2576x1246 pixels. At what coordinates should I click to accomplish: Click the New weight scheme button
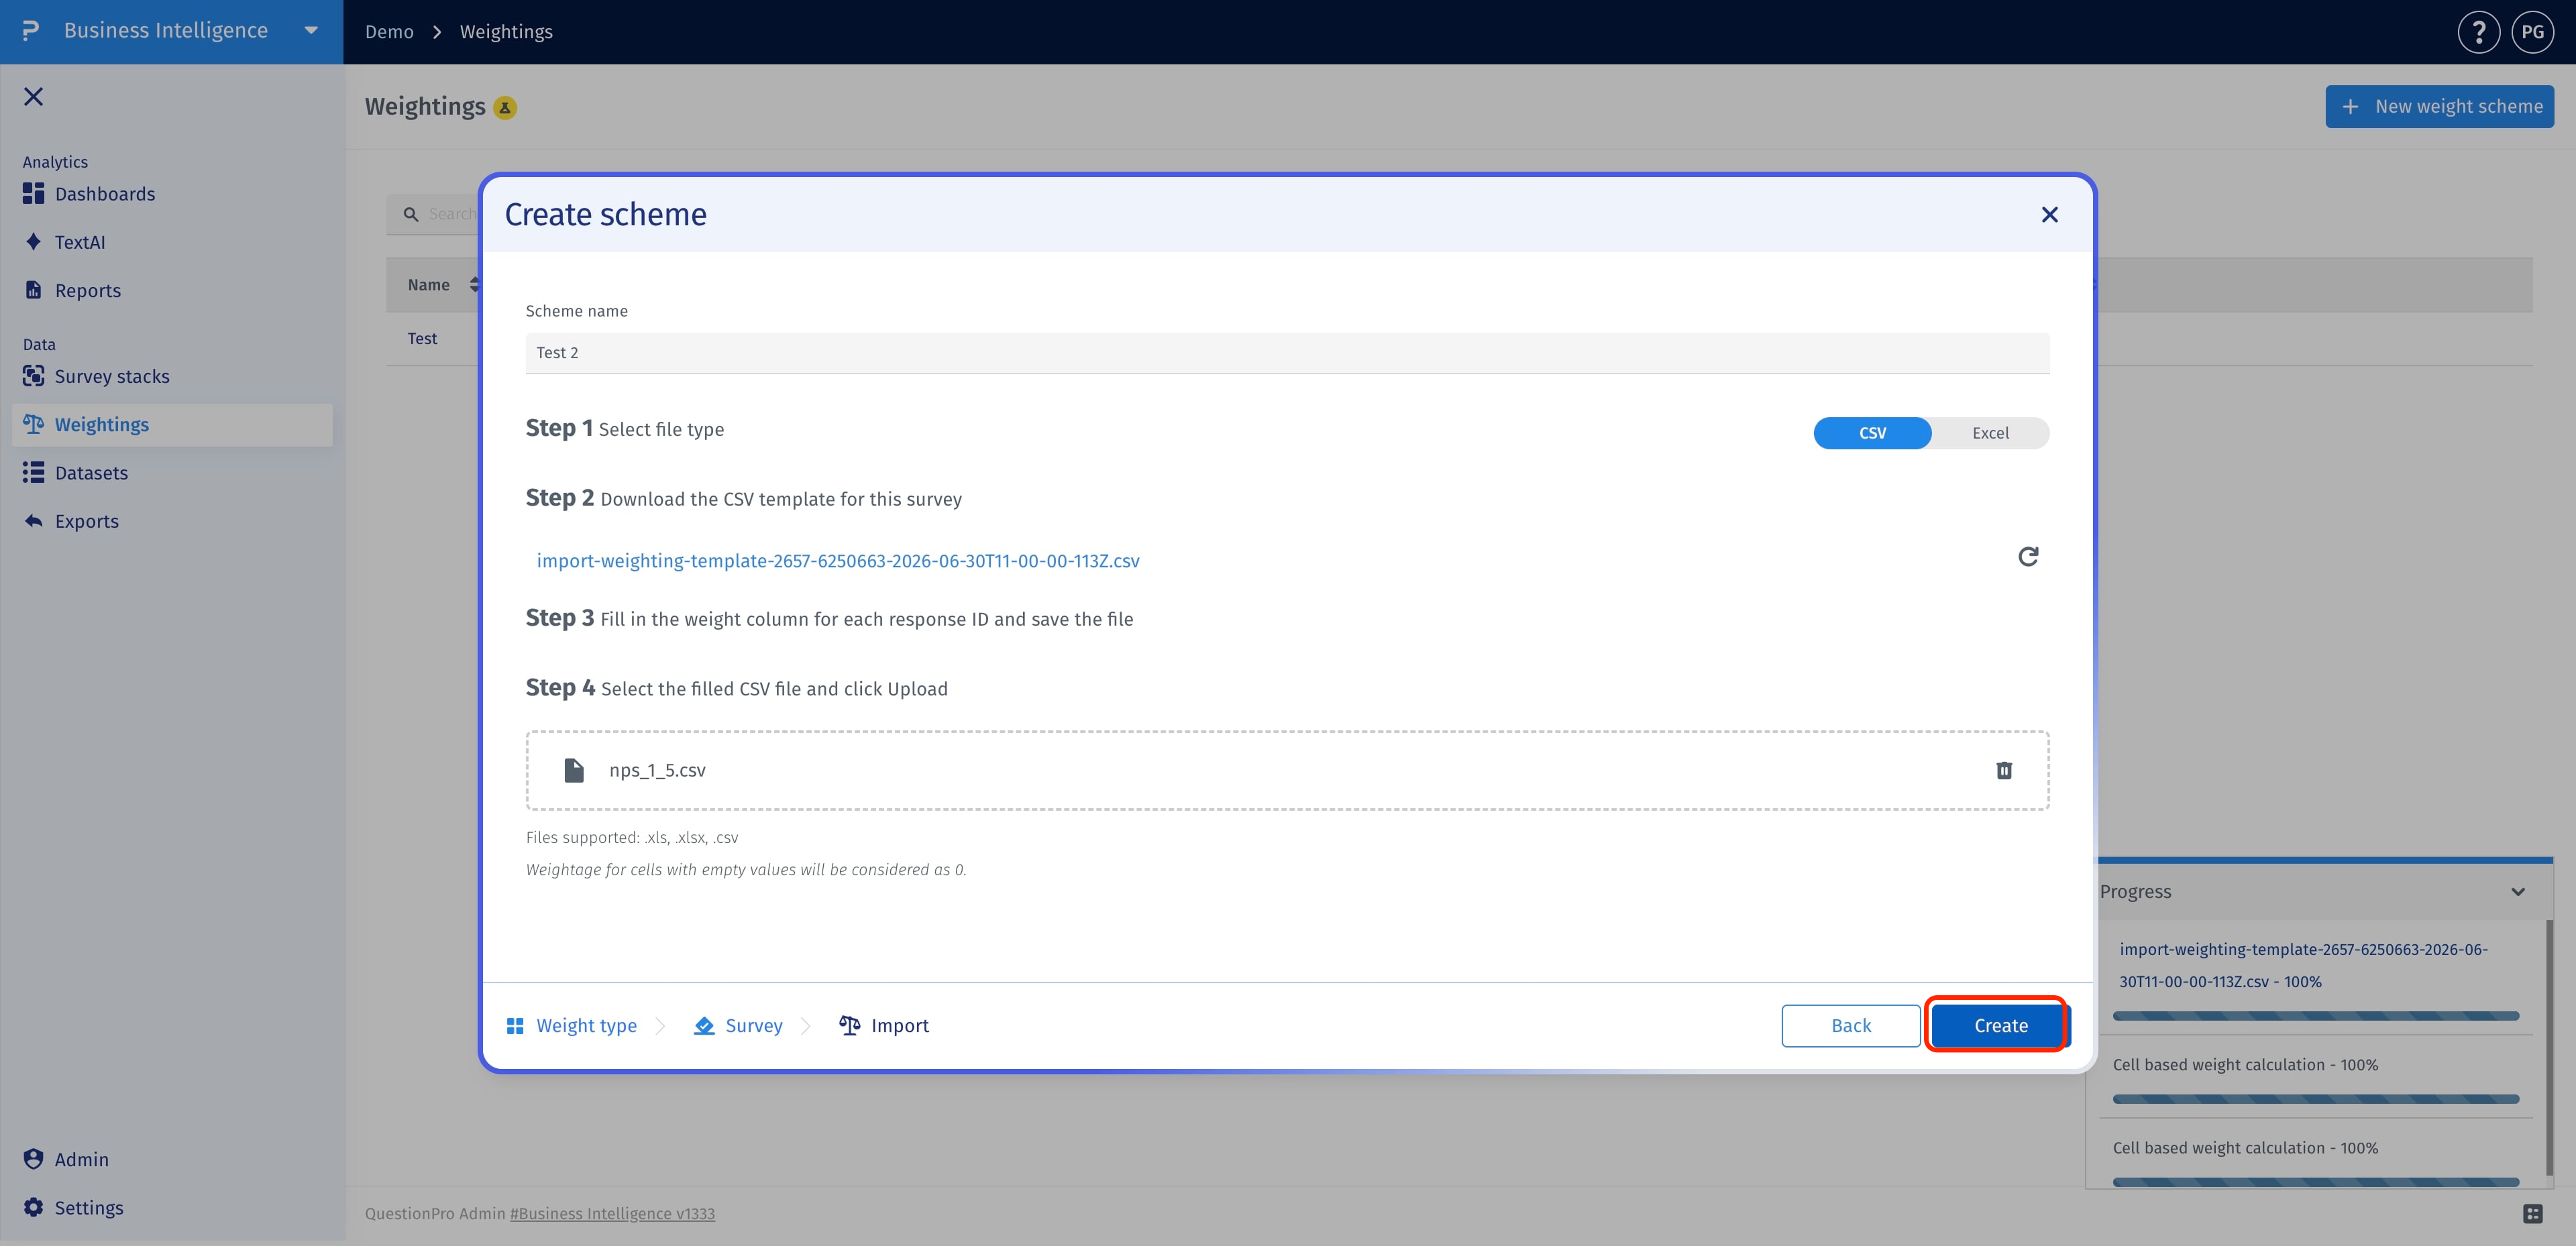click(x=2439, y=106)
